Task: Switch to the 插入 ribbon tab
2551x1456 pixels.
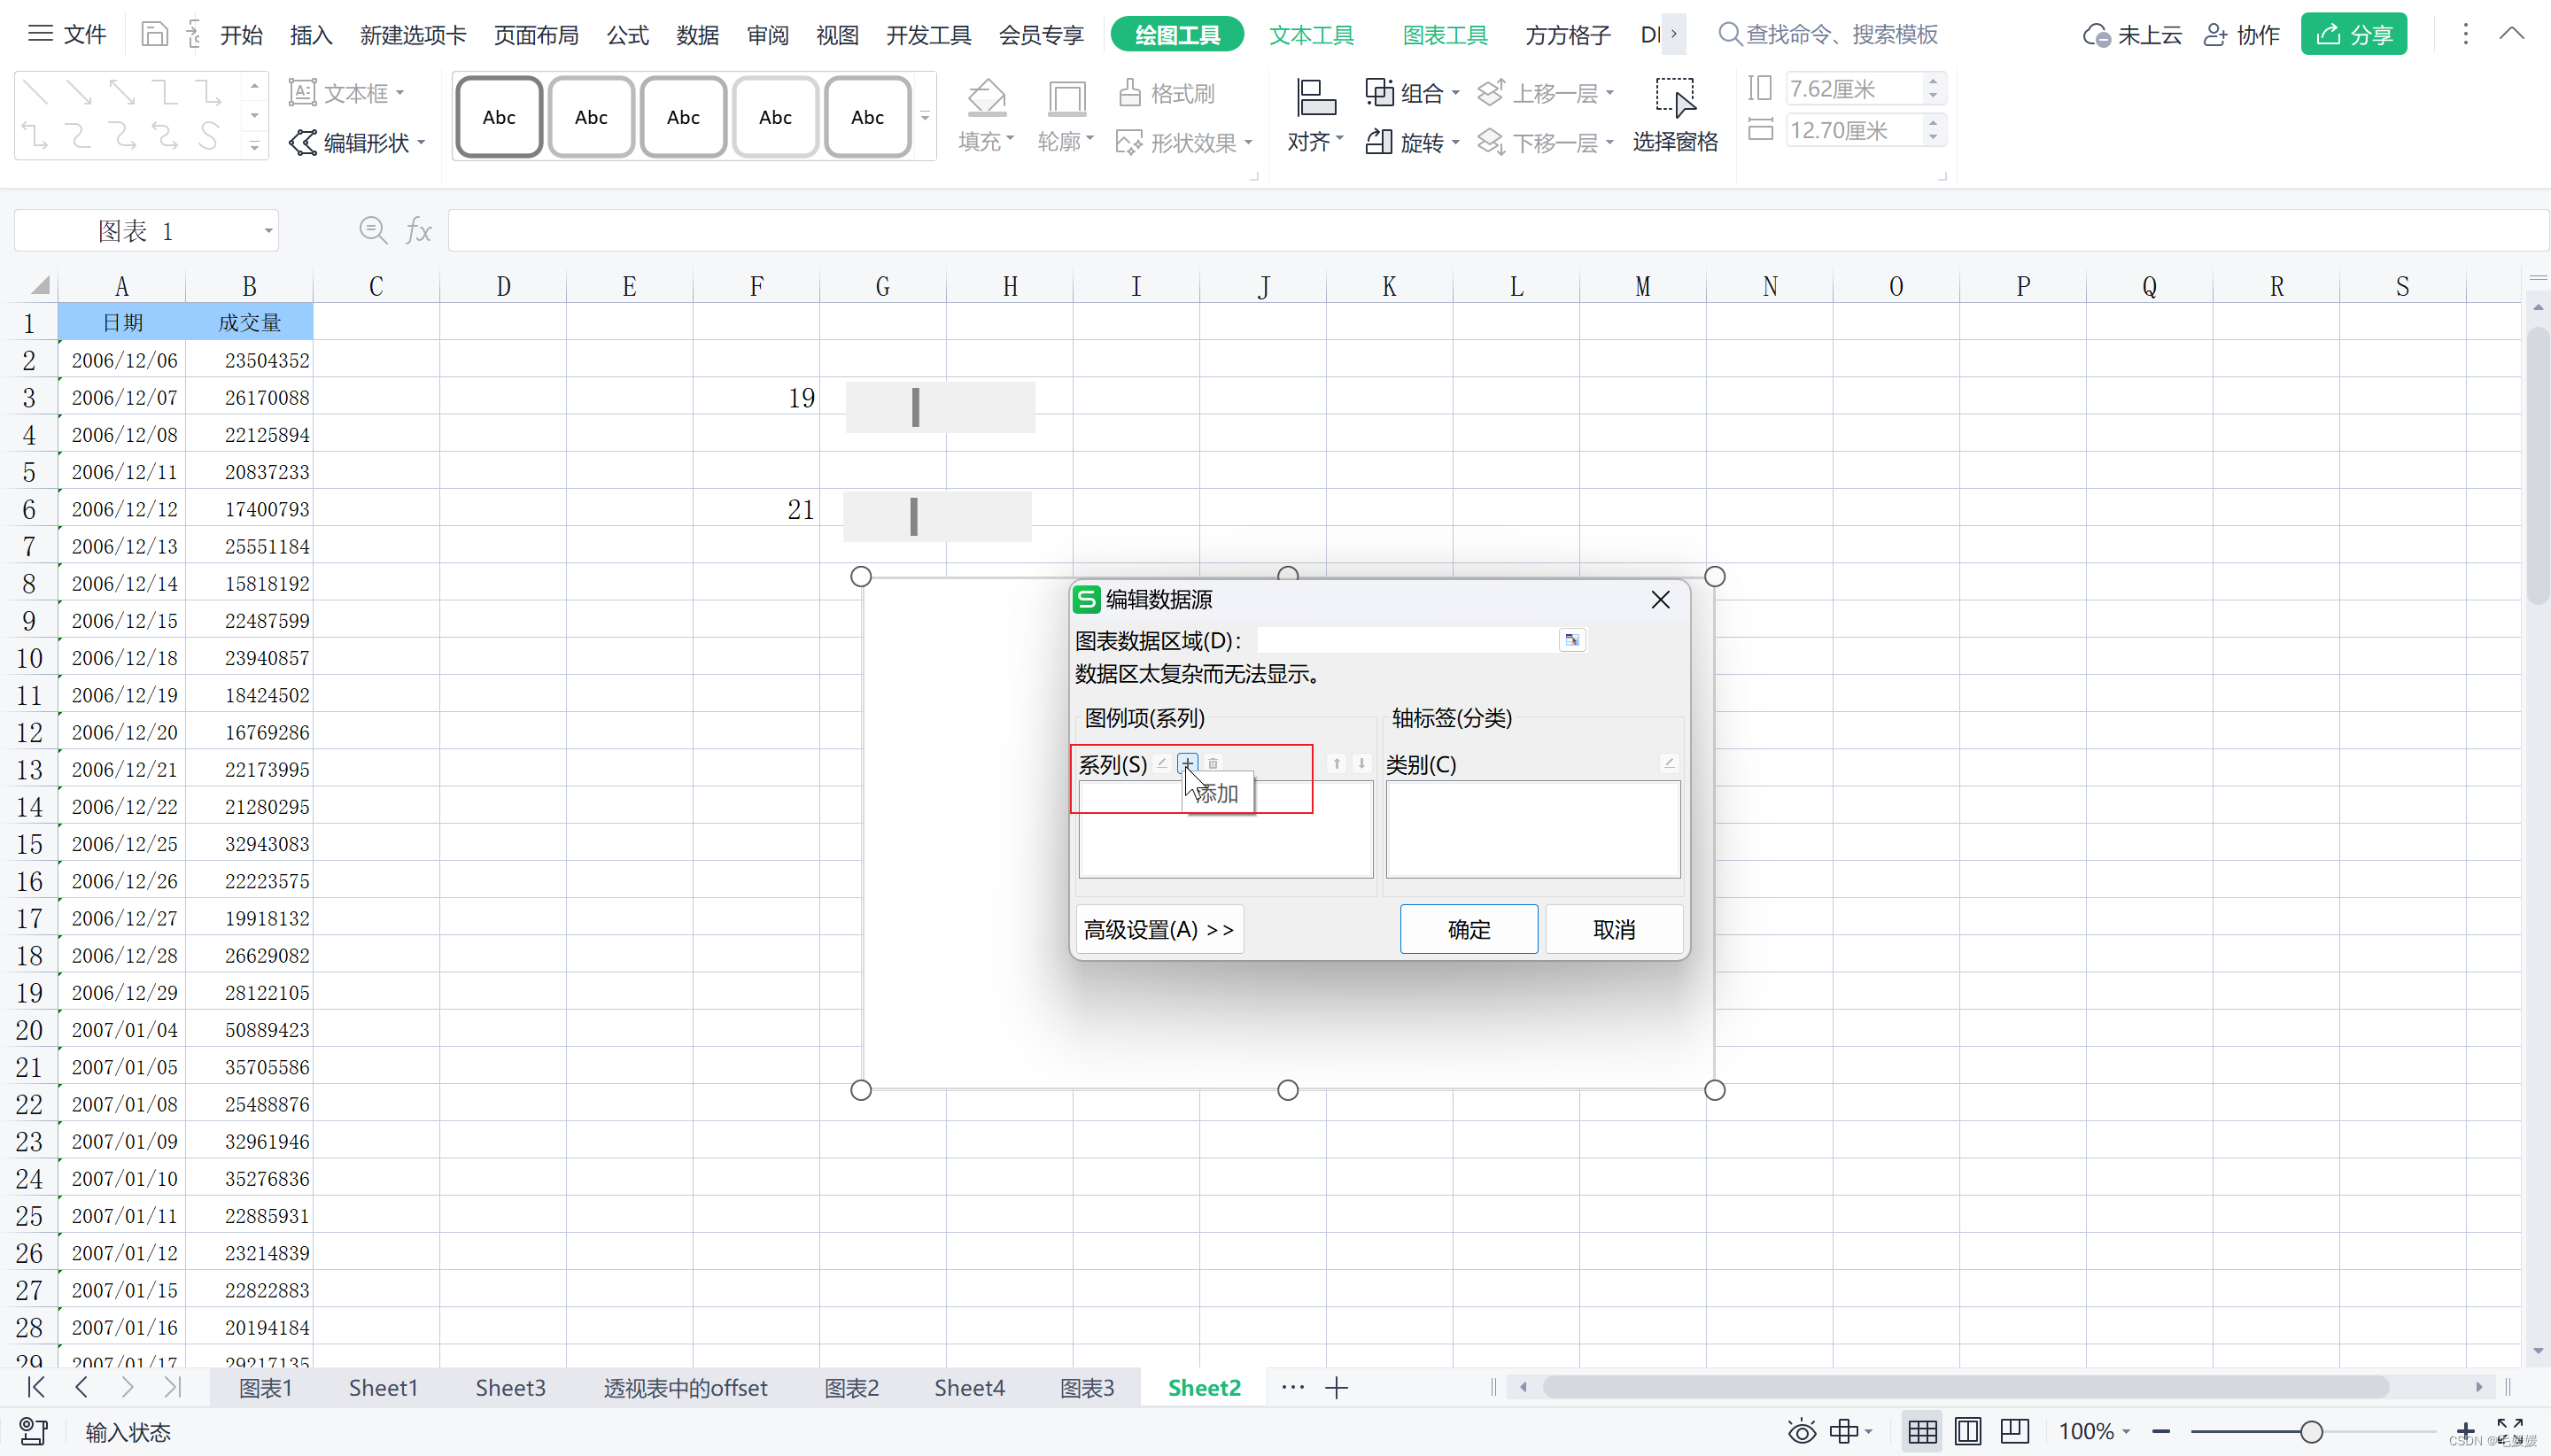Action: point(311,35)
